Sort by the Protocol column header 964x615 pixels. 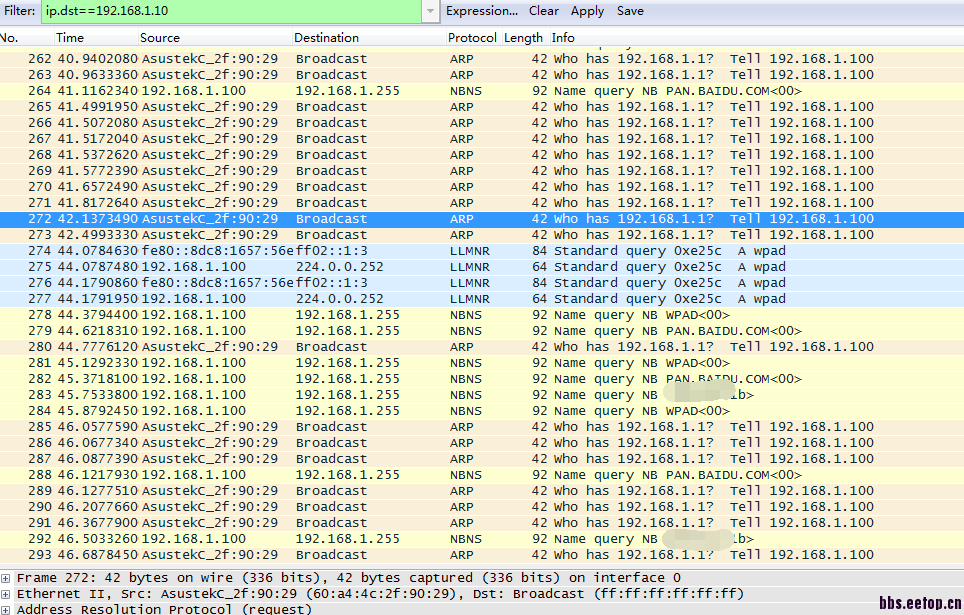pos(472,38)
